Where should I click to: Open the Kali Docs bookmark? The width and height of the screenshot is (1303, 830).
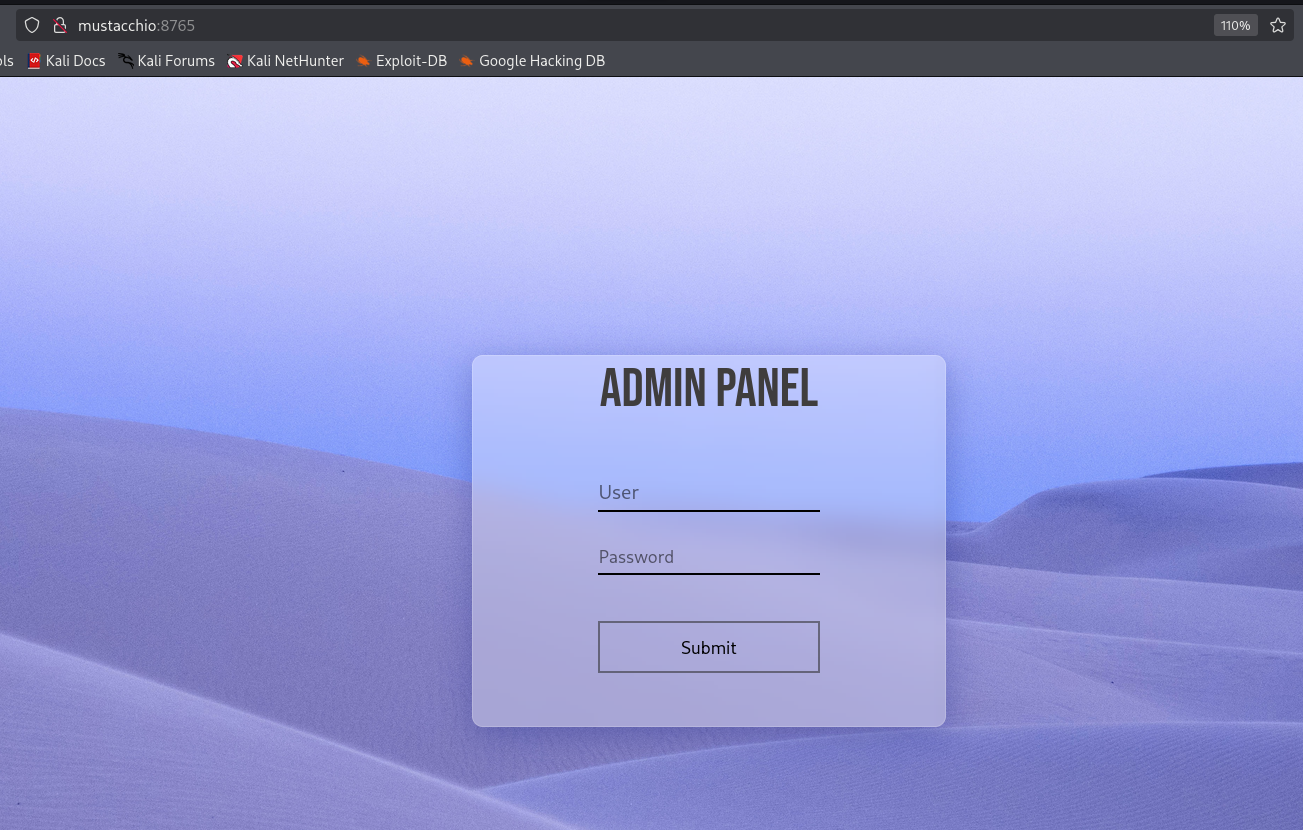[x=75, y=61]
